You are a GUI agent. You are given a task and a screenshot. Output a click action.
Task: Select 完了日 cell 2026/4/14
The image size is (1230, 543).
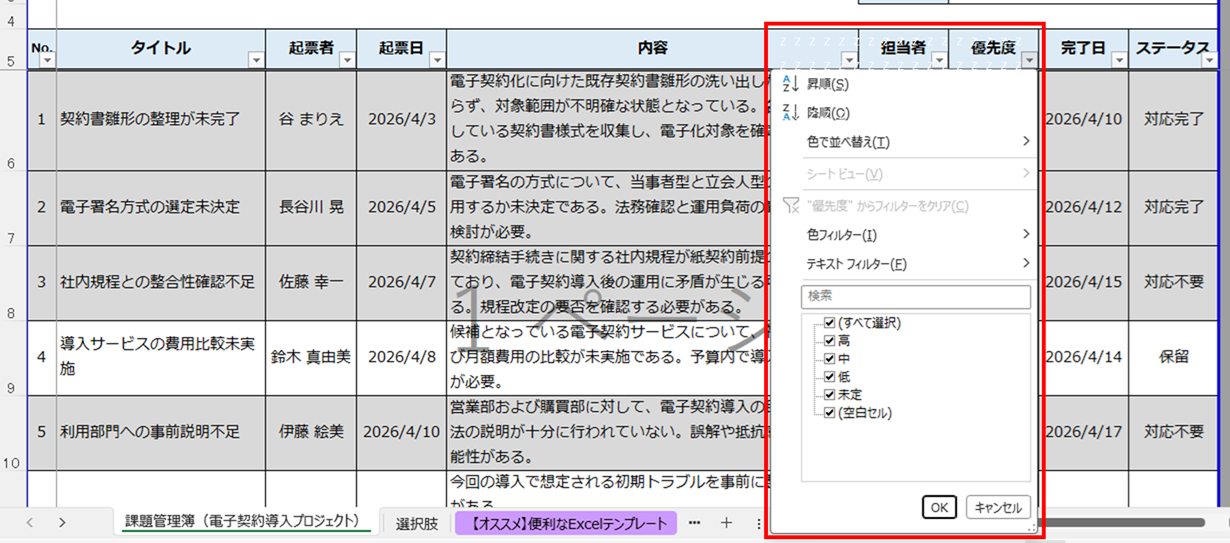(1083, 357)
